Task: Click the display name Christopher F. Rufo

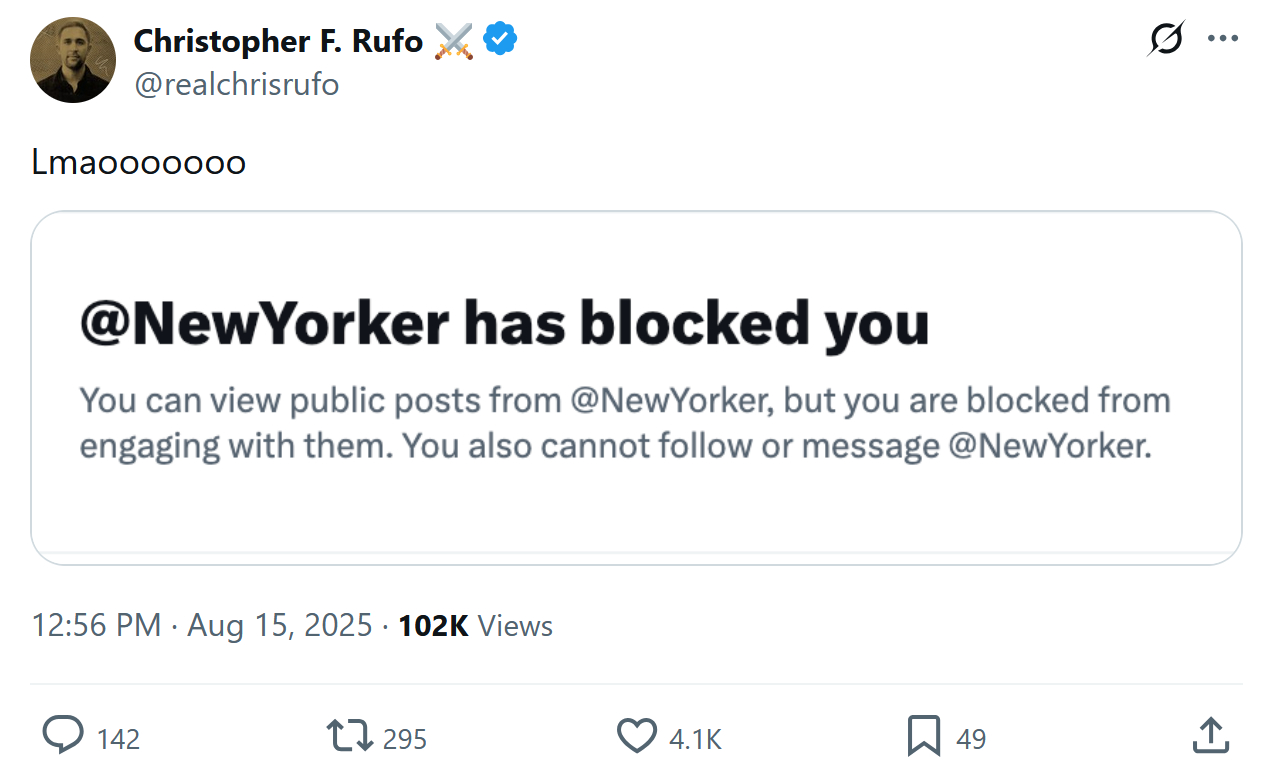Action: [278, 41]
